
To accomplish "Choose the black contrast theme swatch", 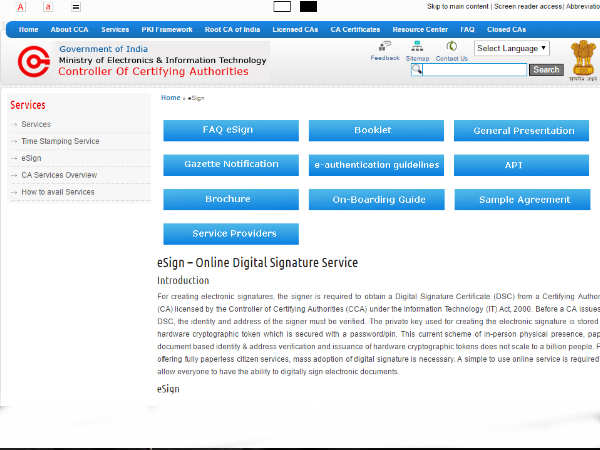I will [308, 7].
